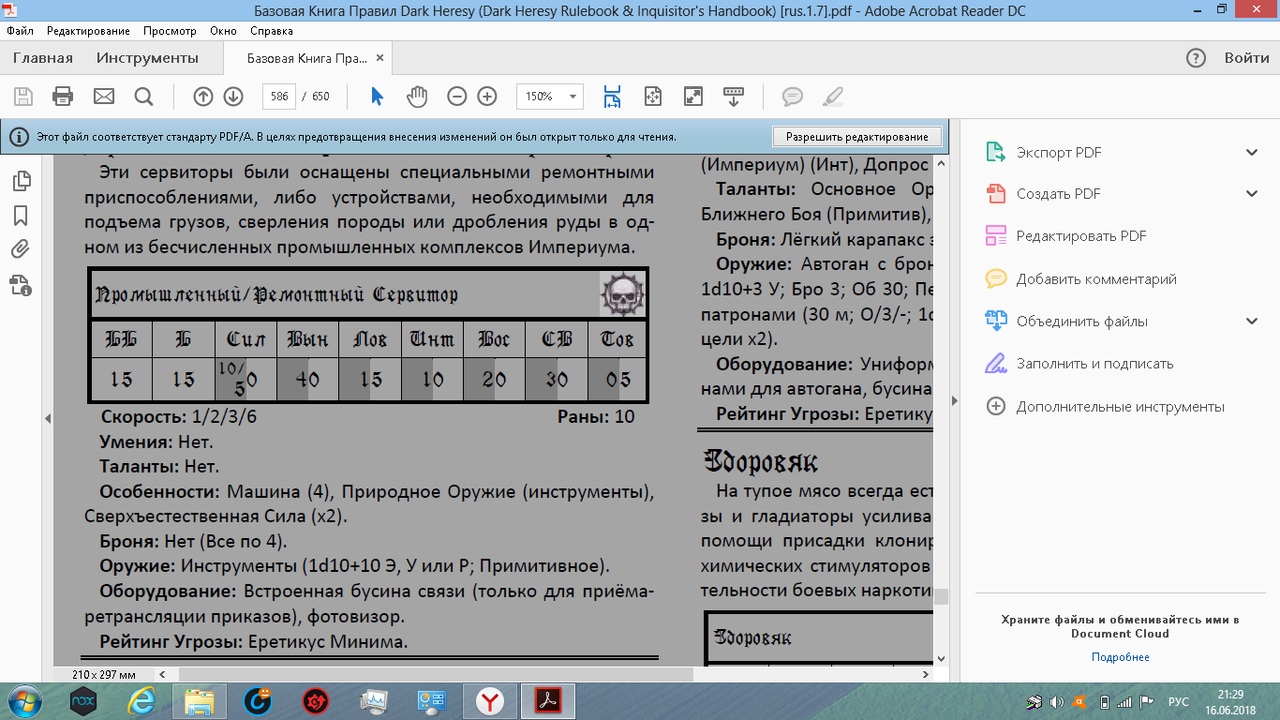Open Yandex Browser from taskbar
The image size is (1280, 720).
(489, 702)
